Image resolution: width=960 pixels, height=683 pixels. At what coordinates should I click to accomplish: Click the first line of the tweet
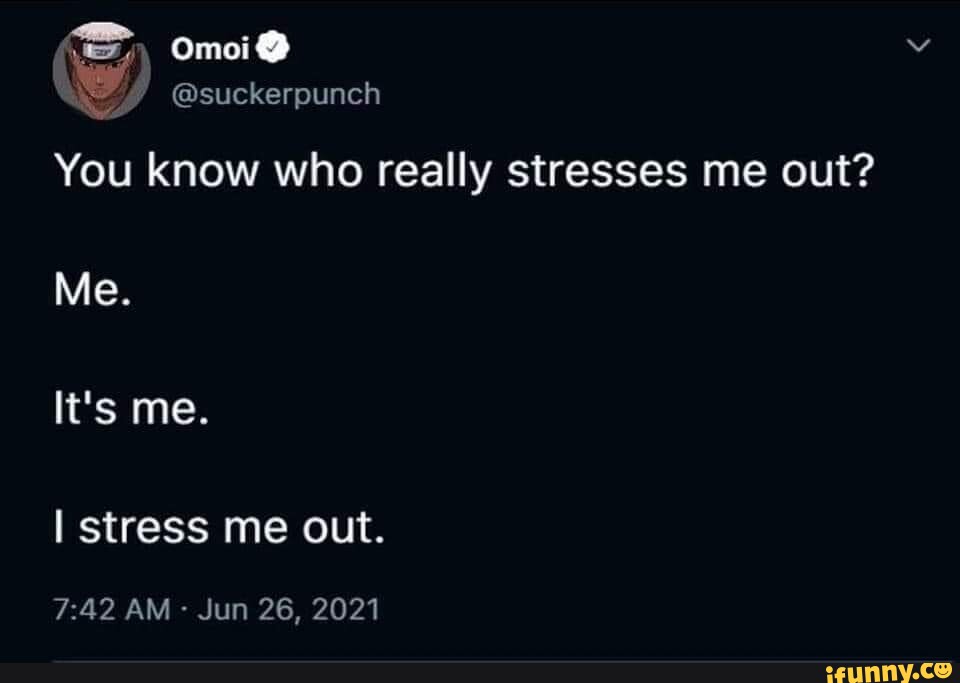[x=464, y=174]
